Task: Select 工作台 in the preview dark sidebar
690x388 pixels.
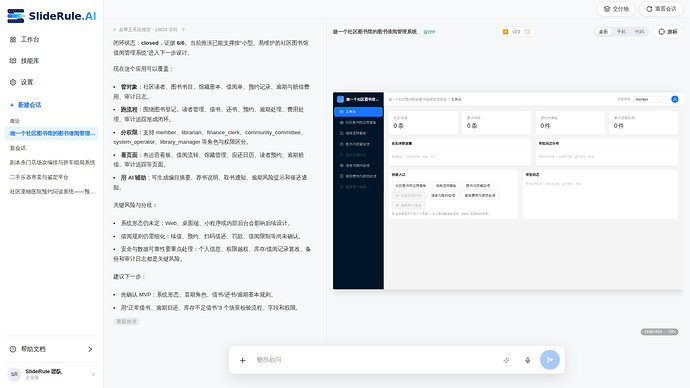Action: pos(358,112)
